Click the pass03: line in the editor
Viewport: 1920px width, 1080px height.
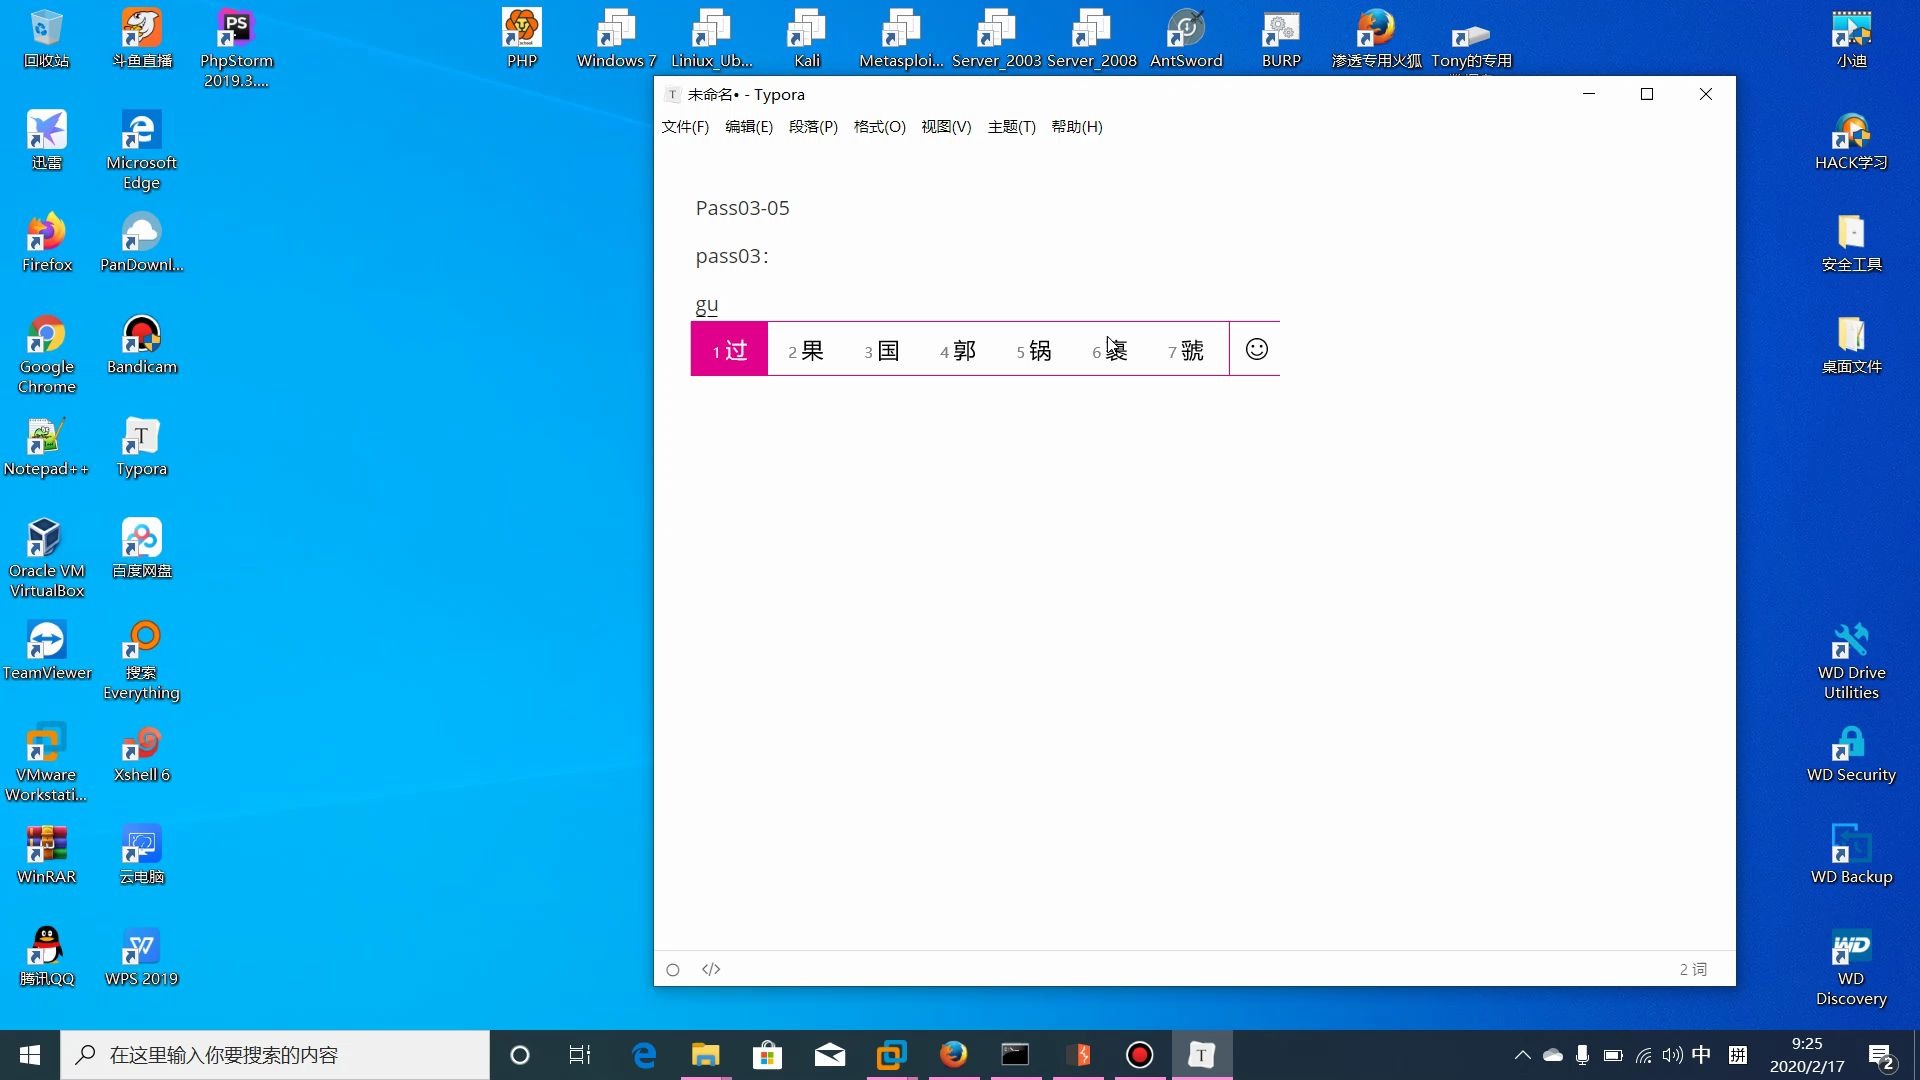click(732, 256)
